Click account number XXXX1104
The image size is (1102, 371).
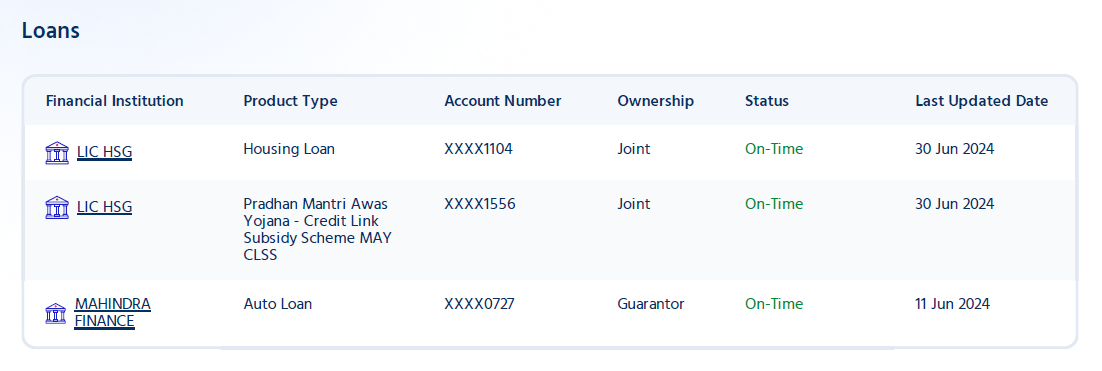point(478,149)
